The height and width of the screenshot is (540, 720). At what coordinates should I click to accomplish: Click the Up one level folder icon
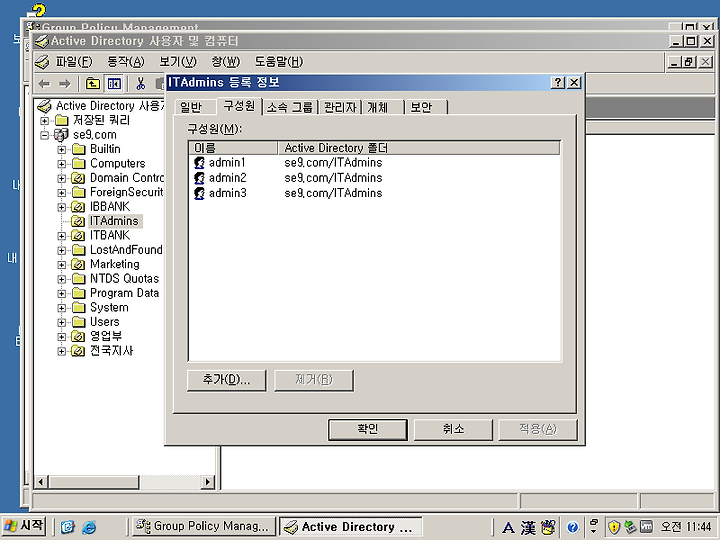point(93,84)
